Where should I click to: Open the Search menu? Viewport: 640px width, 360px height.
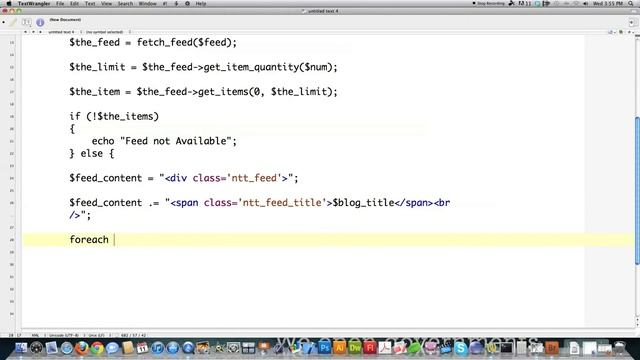coord(125,3)
